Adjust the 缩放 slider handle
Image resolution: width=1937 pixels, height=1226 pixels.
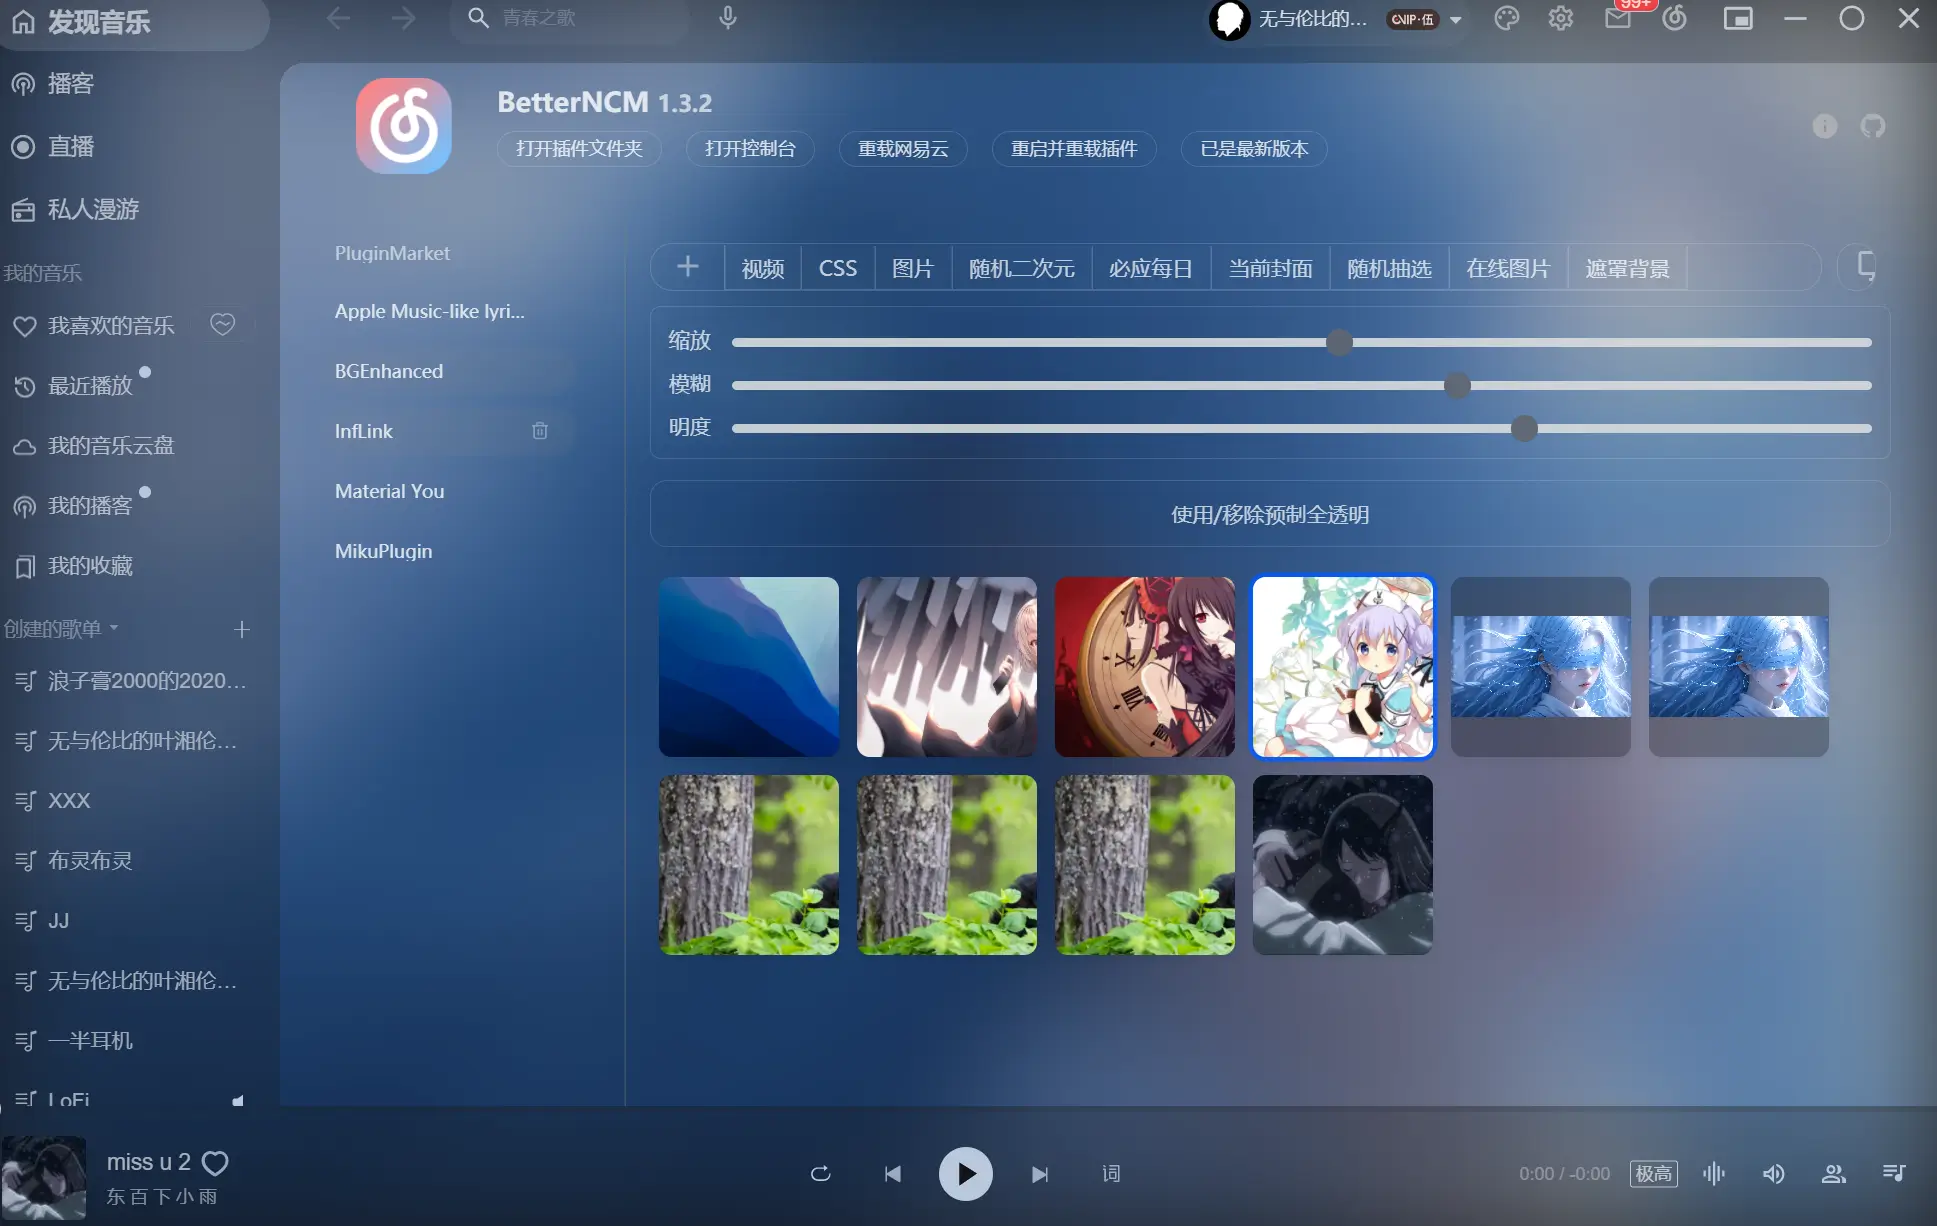(1340, 342)
